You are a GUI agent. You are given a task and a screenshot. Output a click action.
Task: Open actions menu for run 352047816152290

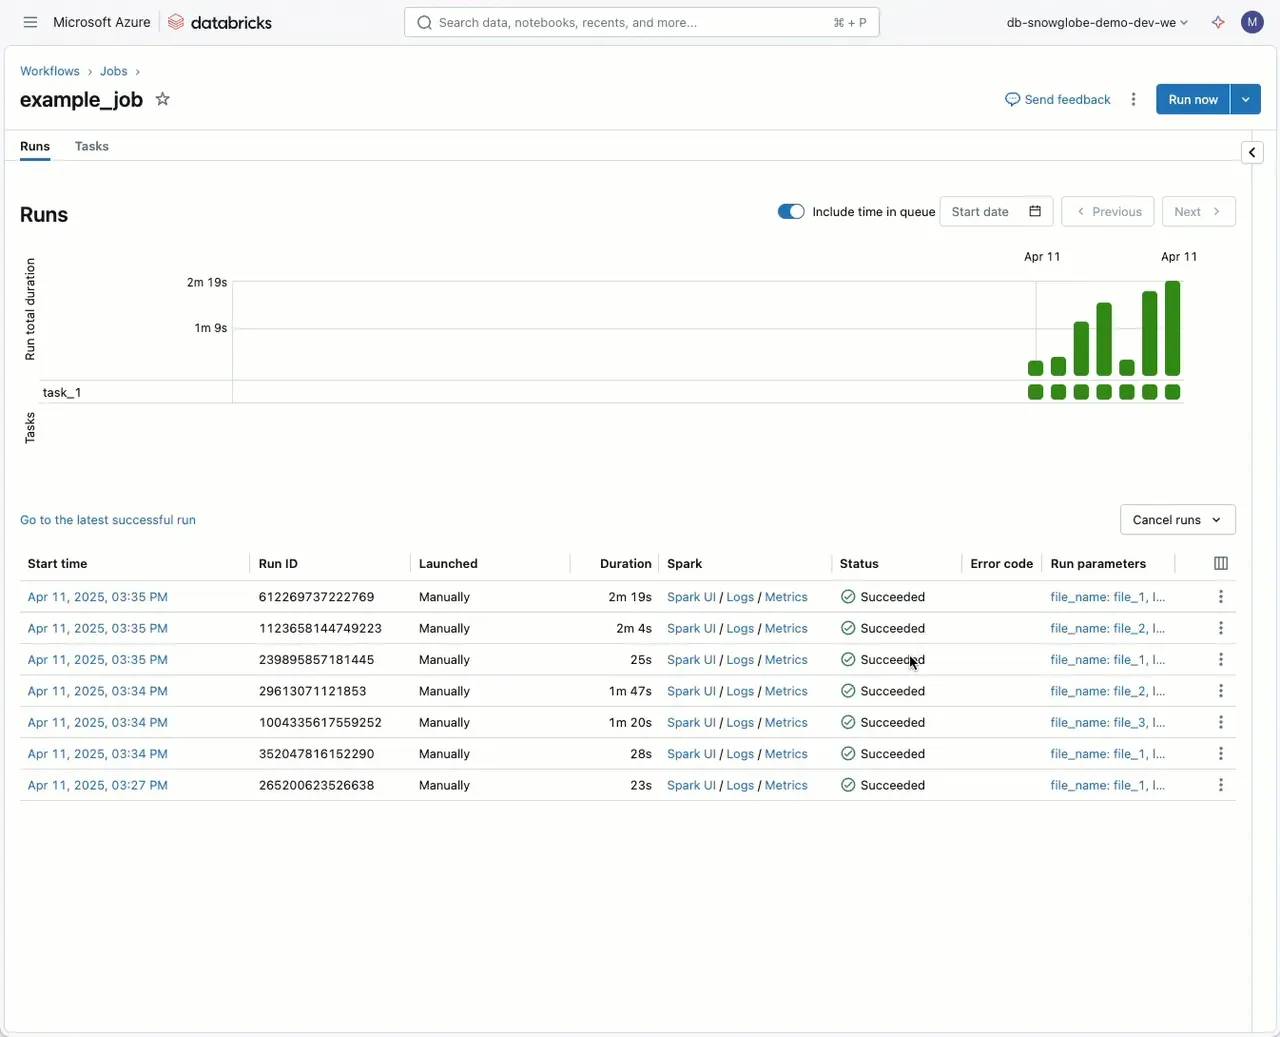pos(1221,754)
